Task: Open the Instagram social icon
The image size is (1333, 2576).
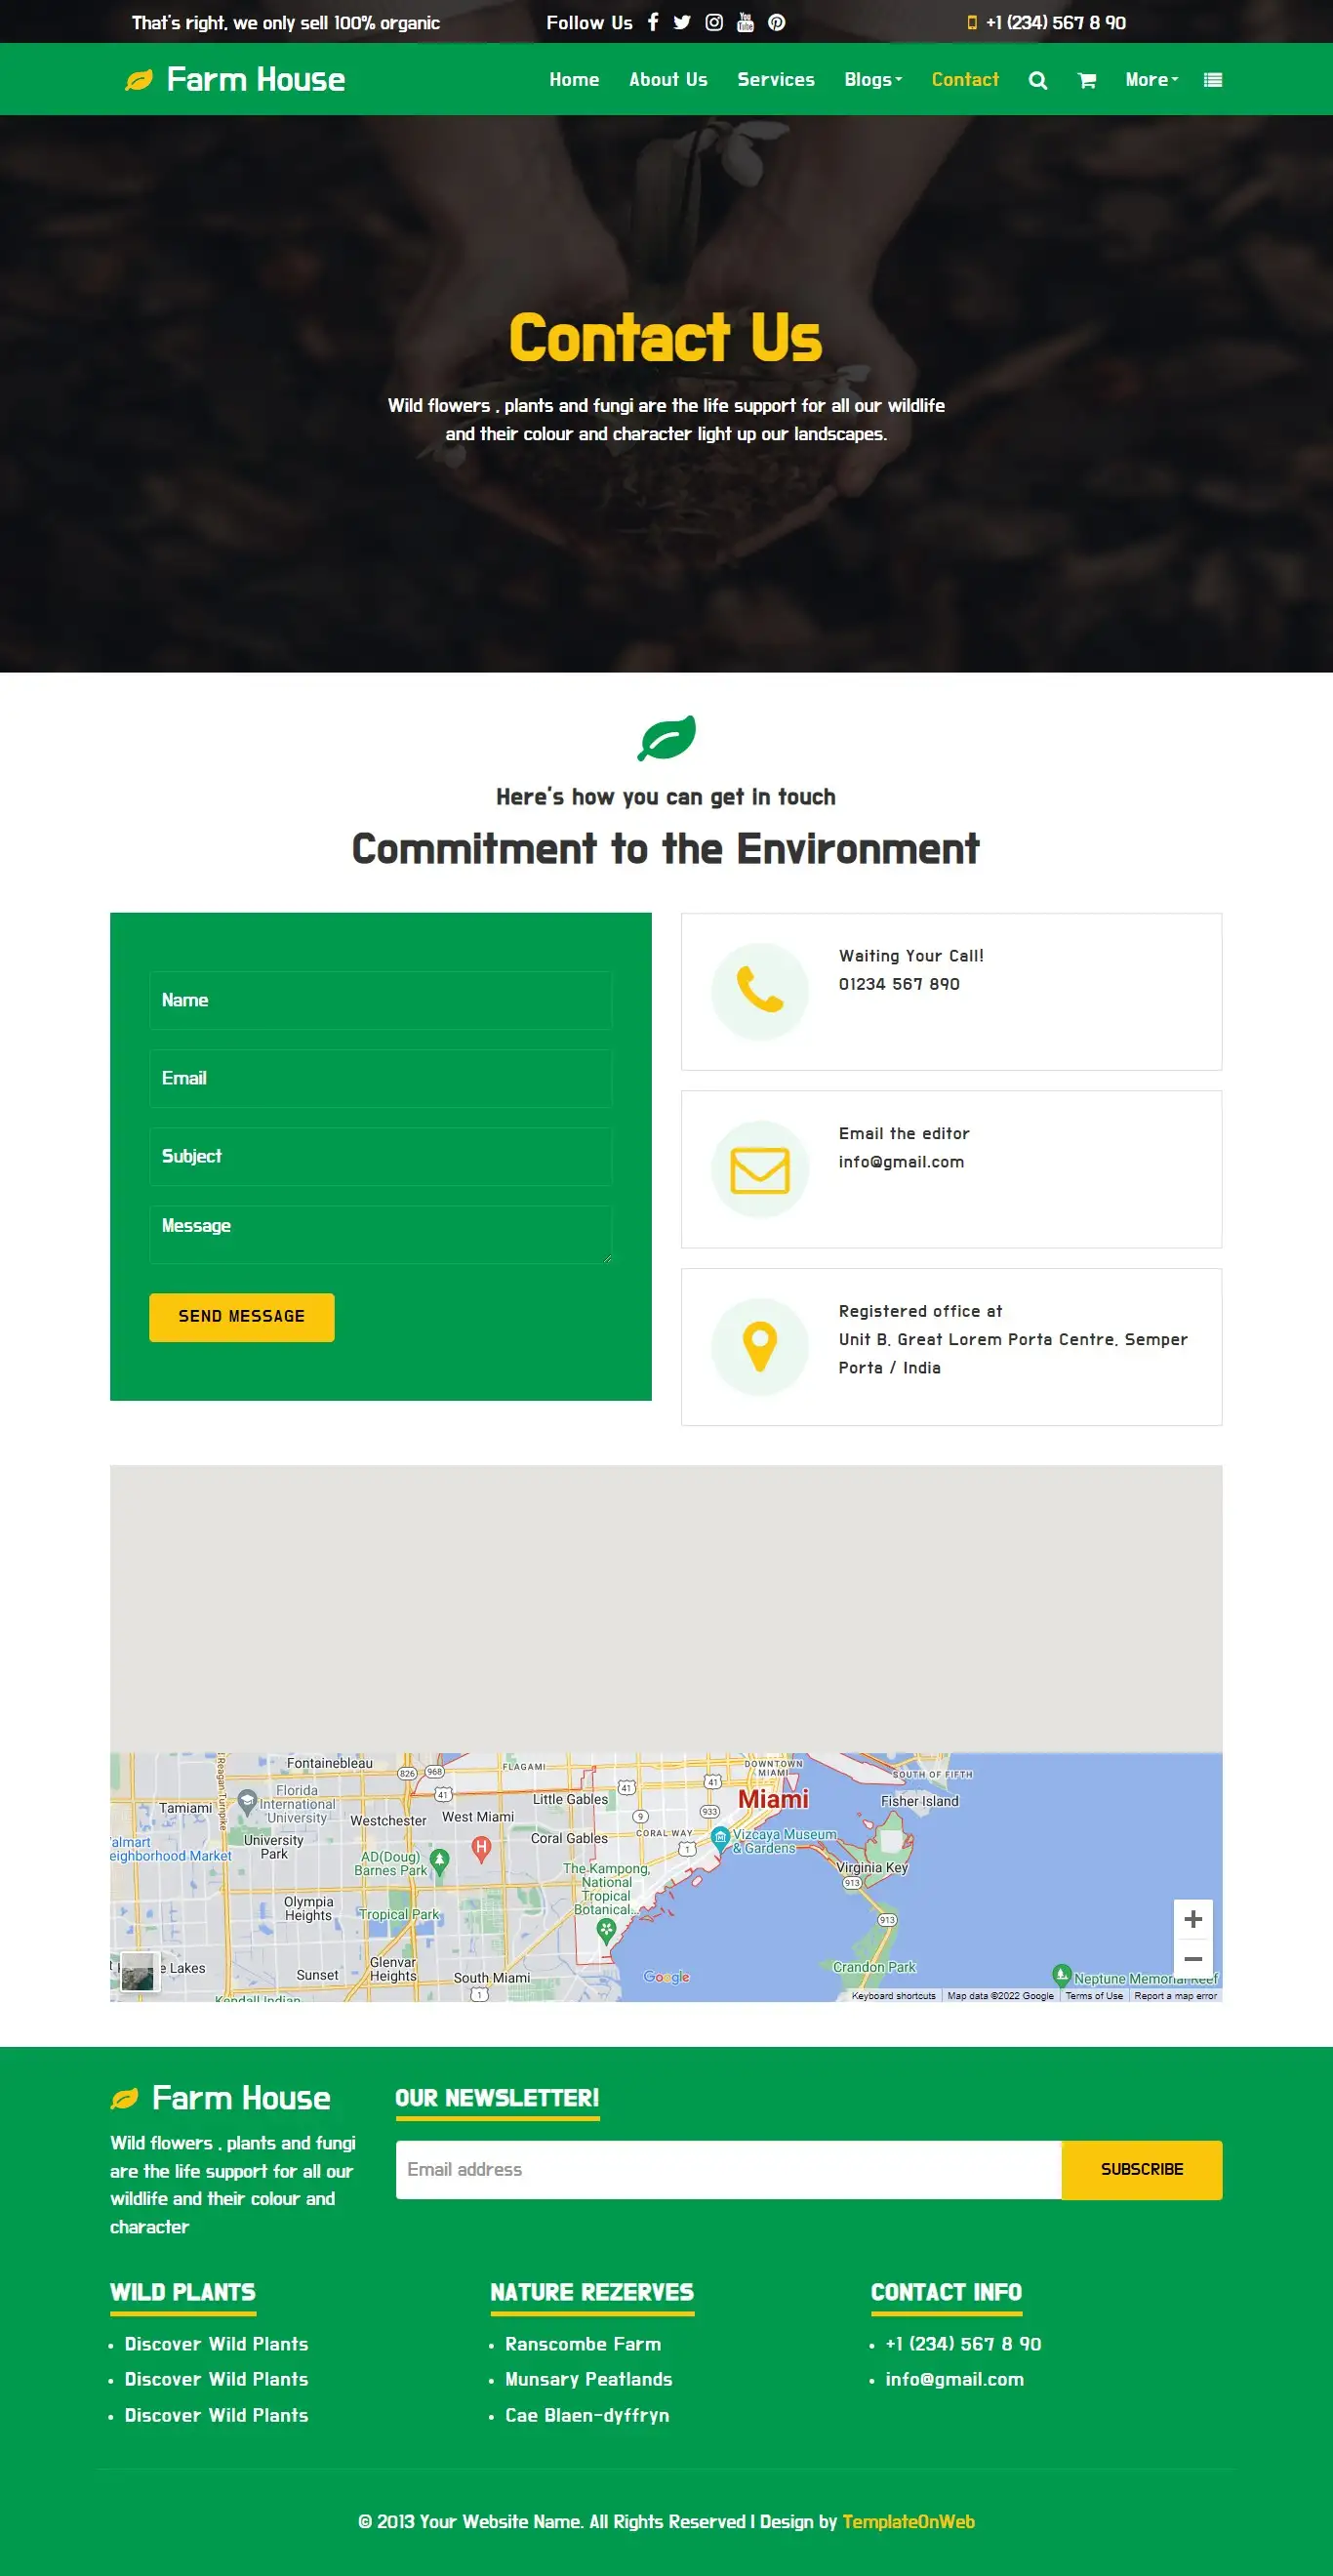Action: [x=714, y=22]
